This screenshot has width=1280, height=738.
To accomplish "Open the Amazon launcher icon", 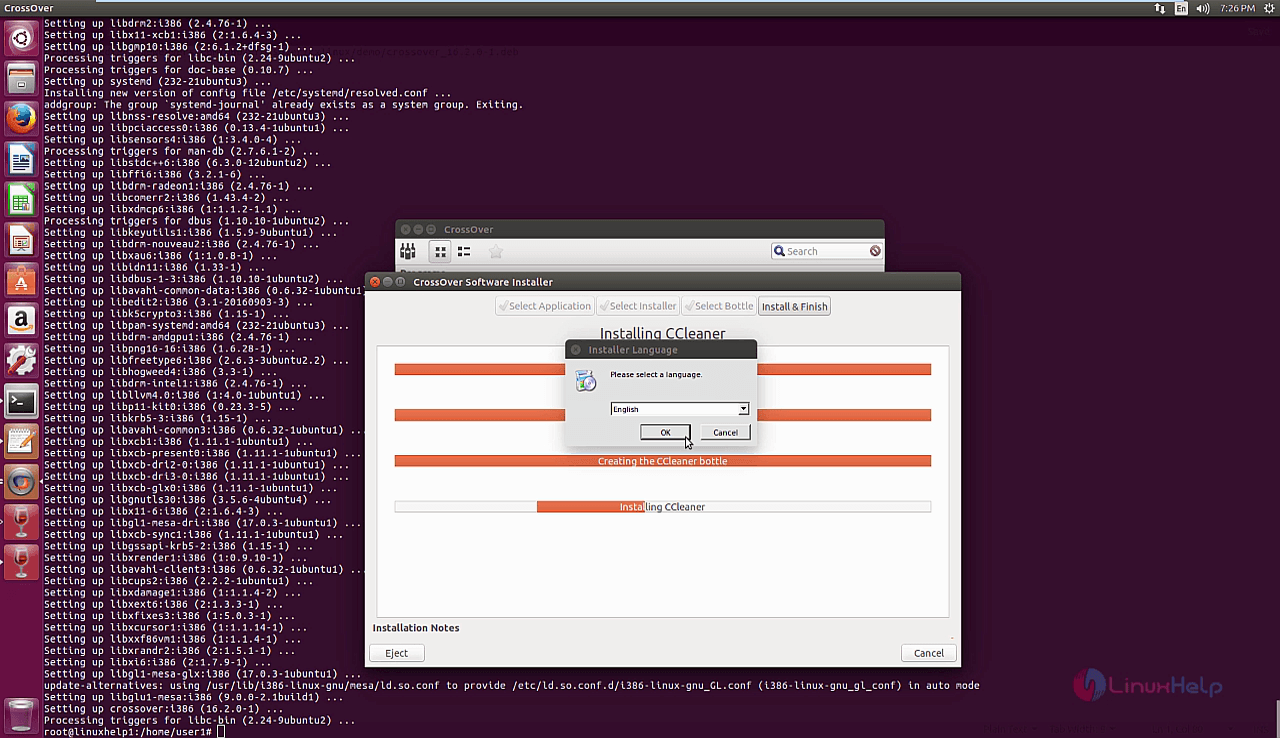I will tap(22, 321).
